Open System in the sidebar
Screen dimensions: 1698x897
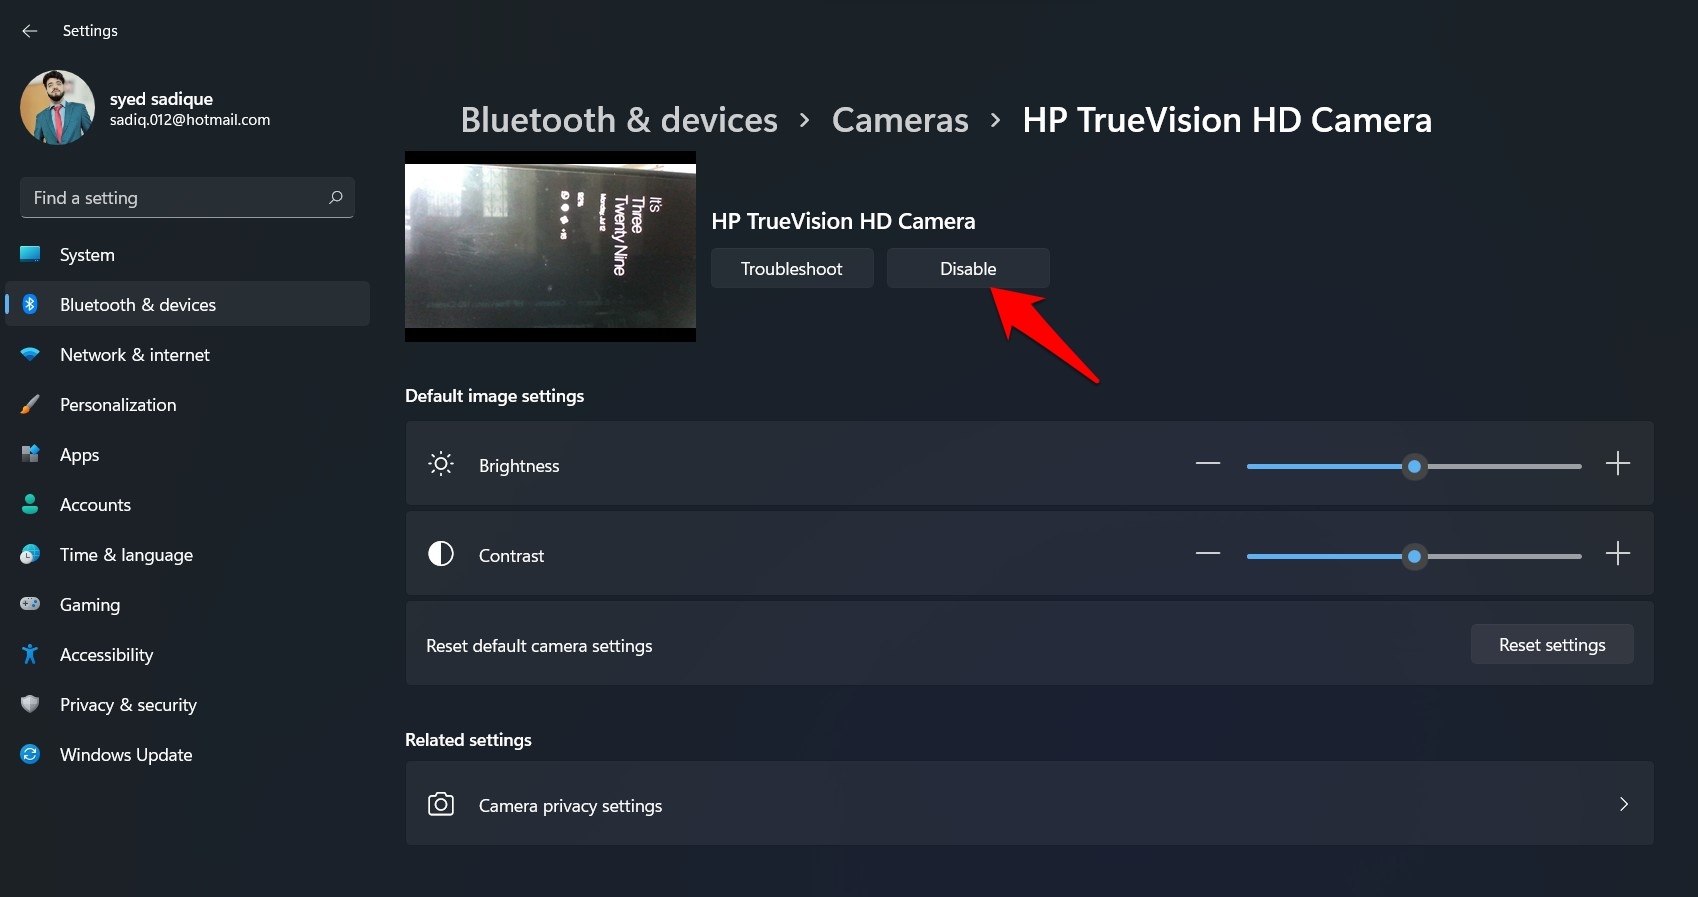pos(87,255)
